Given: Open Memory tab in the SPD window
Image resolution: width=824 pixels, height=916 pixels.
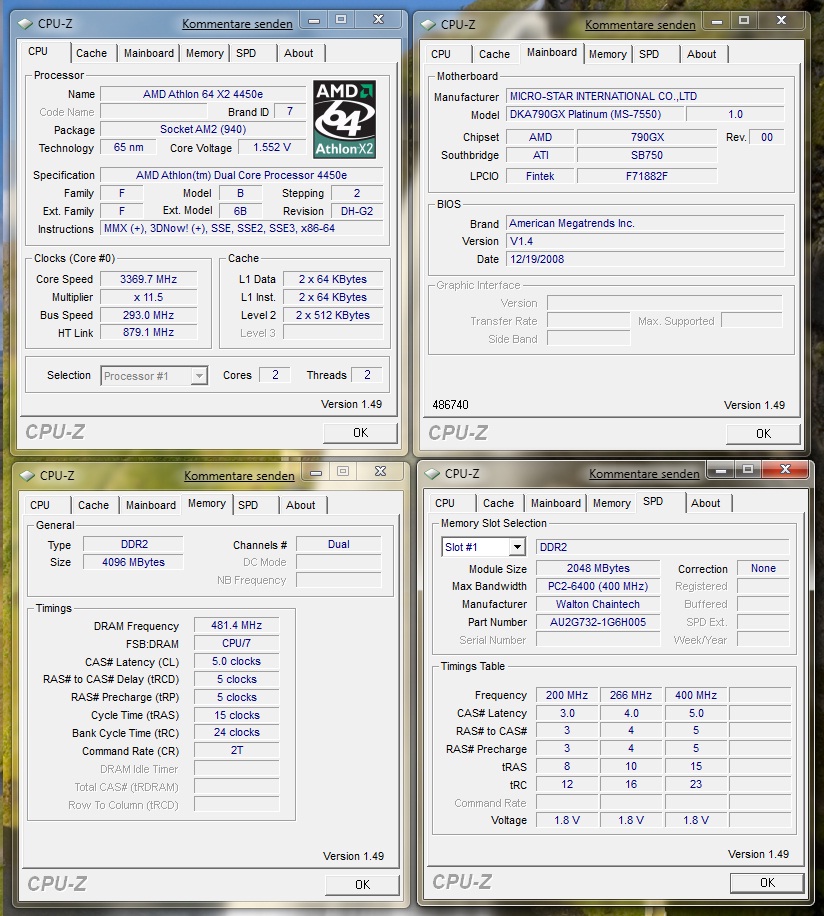Looking at the screenshot, I should point(611,504).
